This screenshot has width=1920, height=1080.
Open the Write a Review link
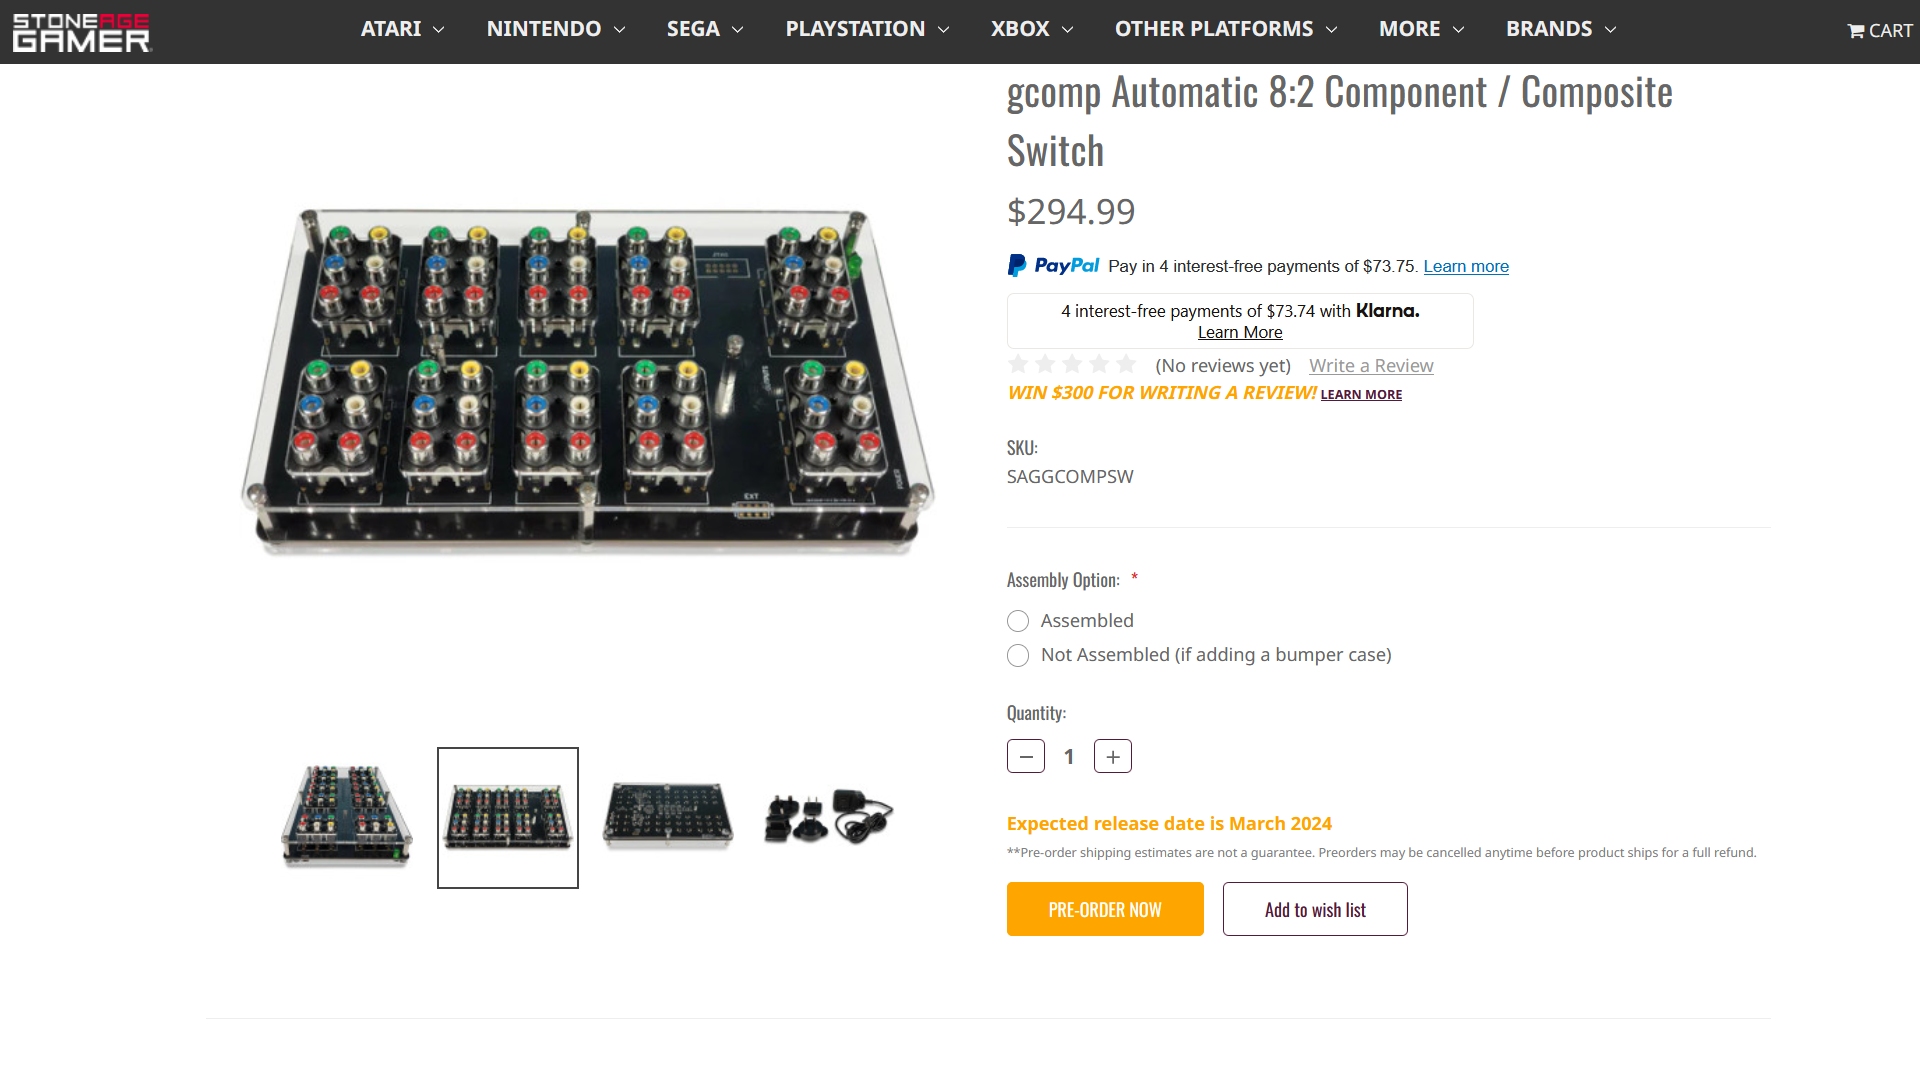1371,366
